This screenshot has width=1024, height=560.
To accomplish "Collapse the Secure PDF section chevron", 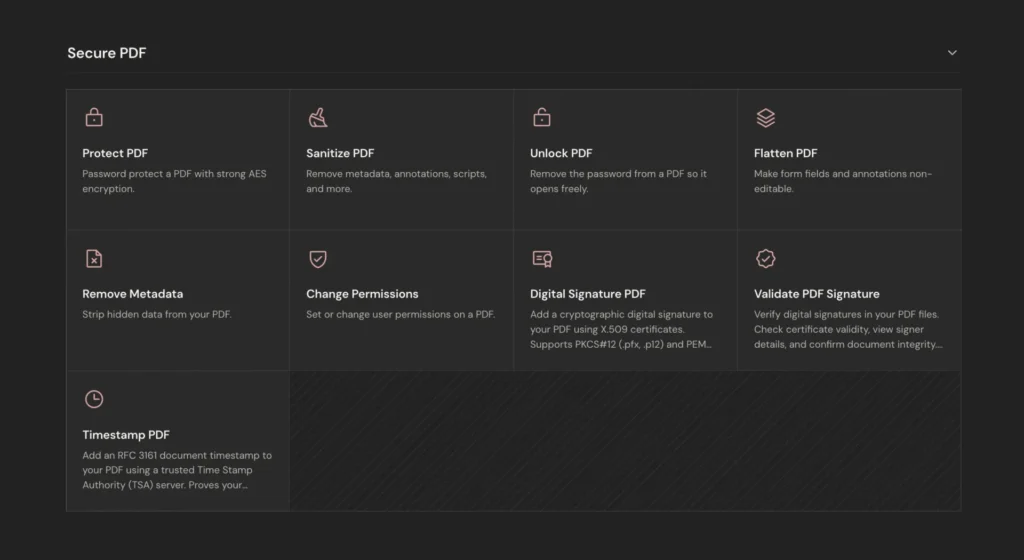I will [x=952, y=53].
